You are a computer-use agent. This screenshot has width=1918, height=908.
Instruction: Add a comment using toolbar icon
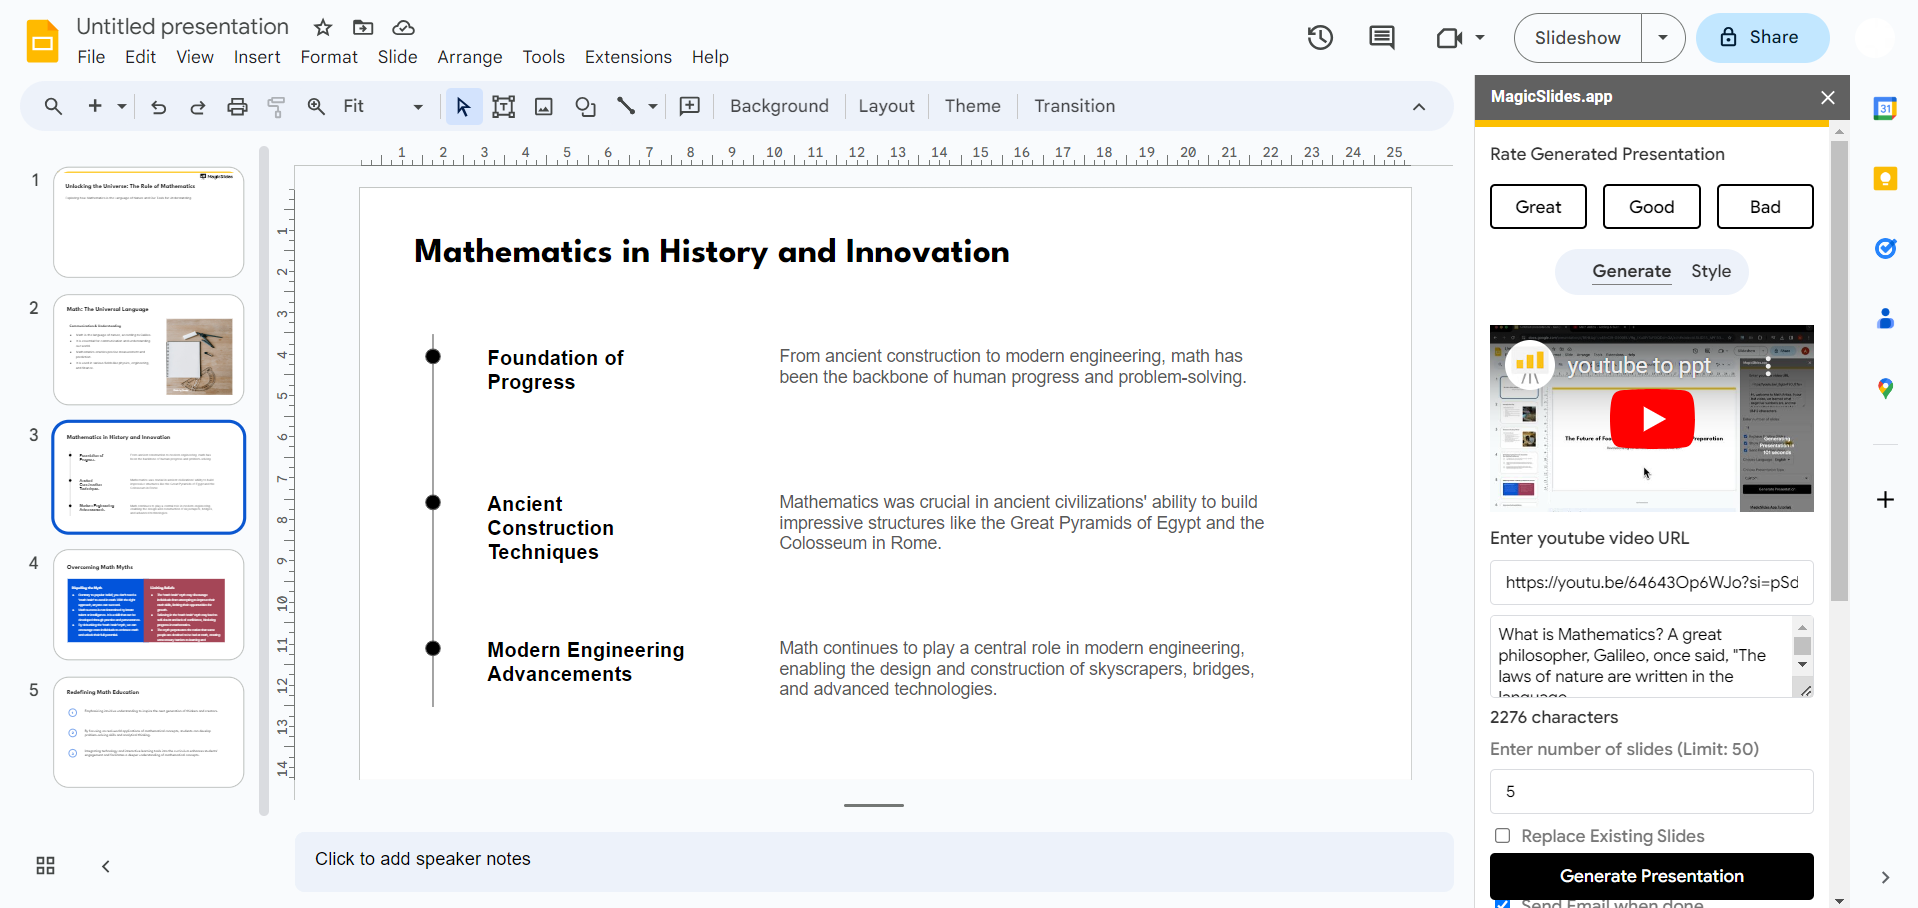coord(689,107)
